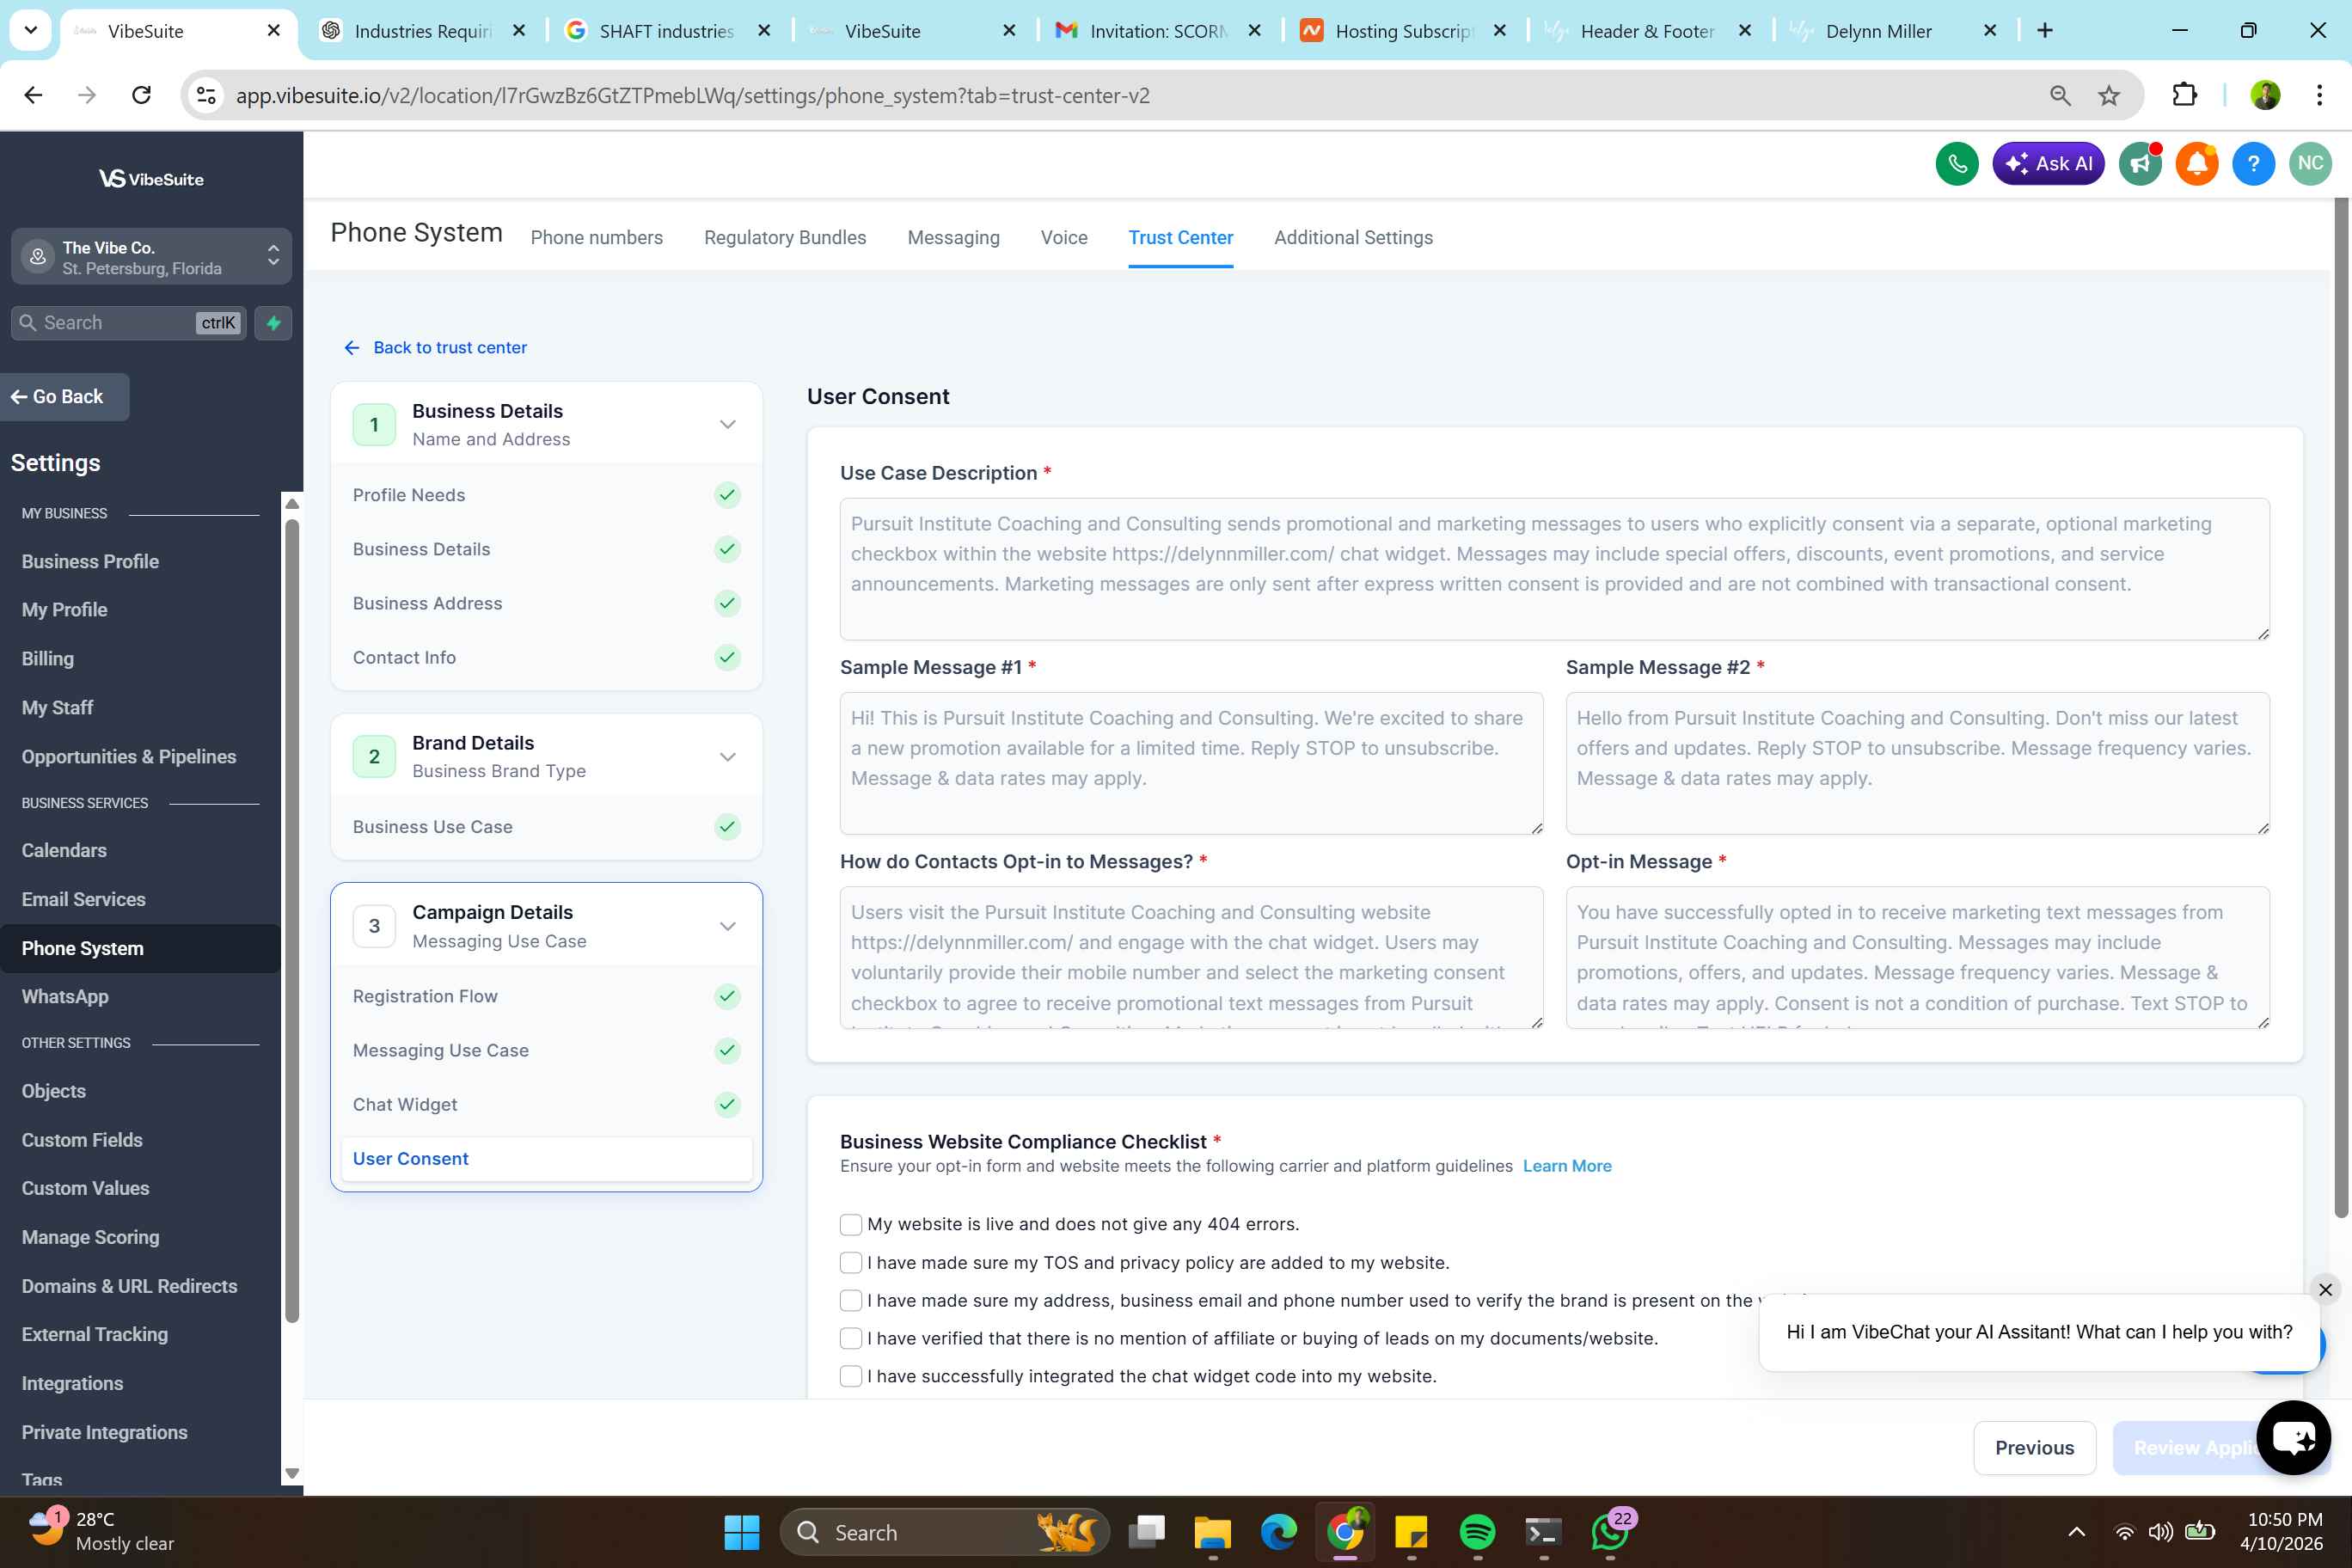This screenshot has width=2352, height=1568.
Task: Check address, email and phone number checkbox
Action: (851, 1301)
